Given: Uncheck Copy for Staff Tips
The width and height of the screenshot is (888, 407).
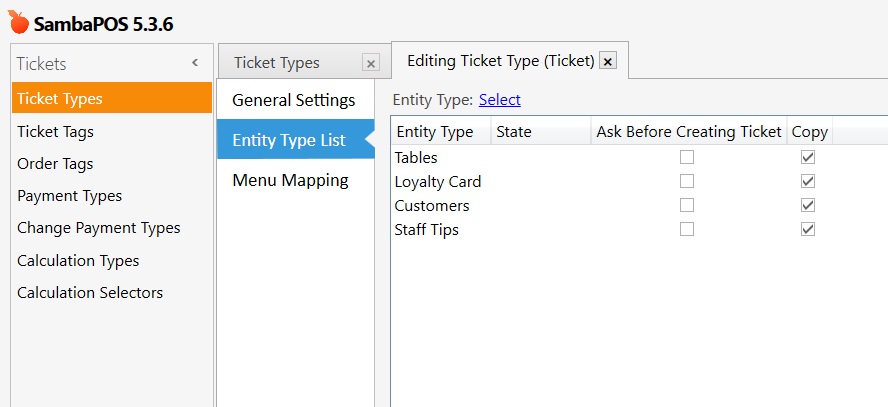Looking at the screenshot, I should [x=808, y=229].
